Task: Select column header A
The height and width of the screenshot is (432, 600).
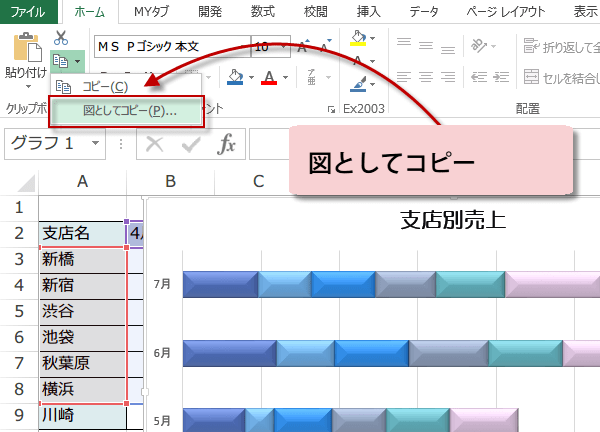Action: click(x=82, y=181)
